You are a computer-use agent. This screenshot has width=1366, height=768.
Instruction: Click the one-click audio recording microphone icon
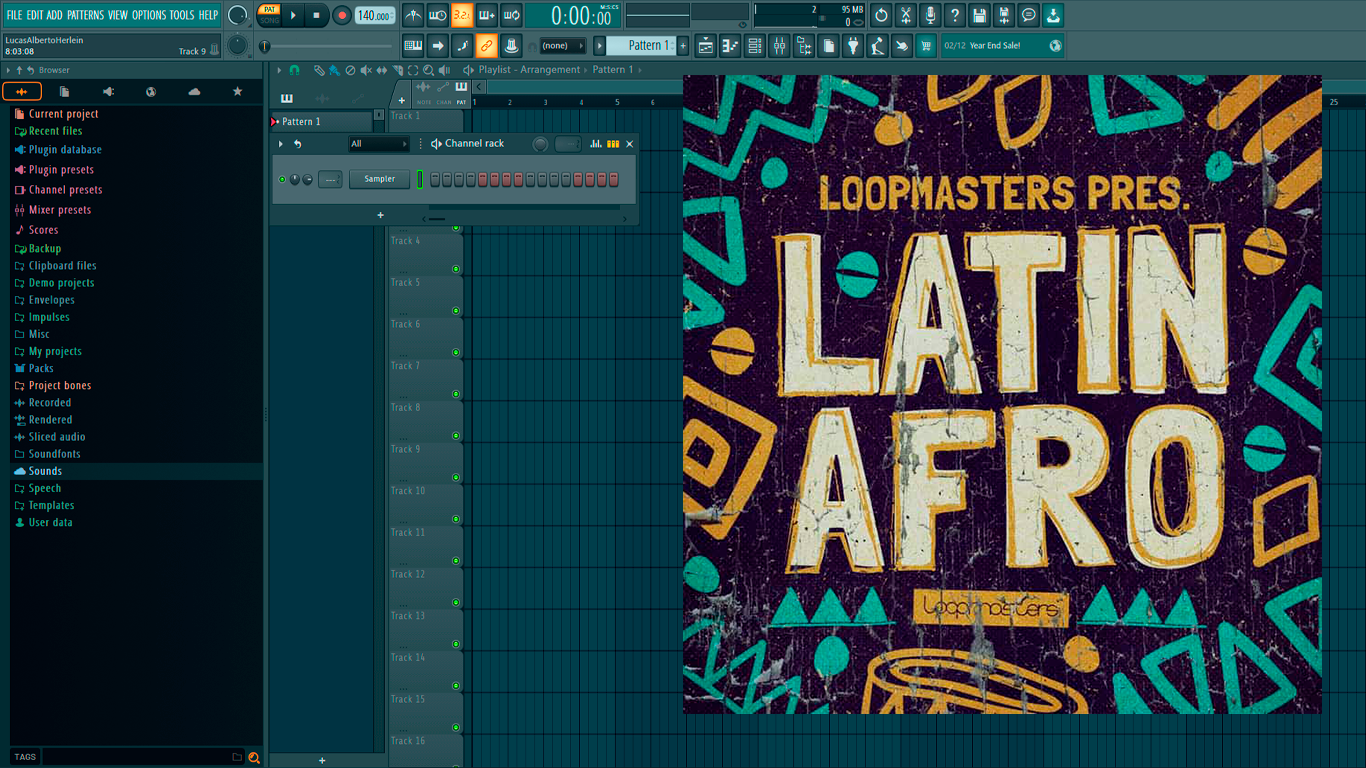pyautogui.click(x=930, y=15)
